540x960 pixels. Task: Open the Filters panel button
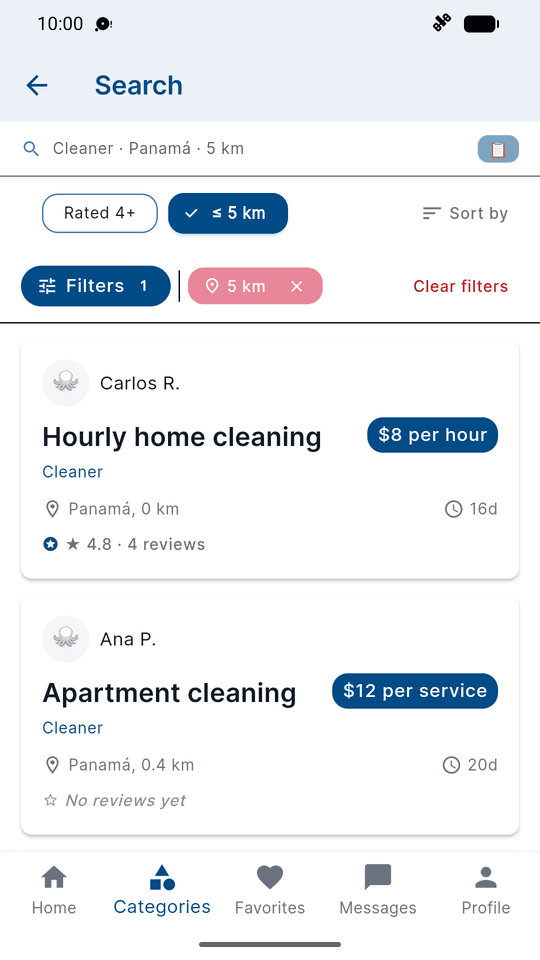(x=96, y=286)
